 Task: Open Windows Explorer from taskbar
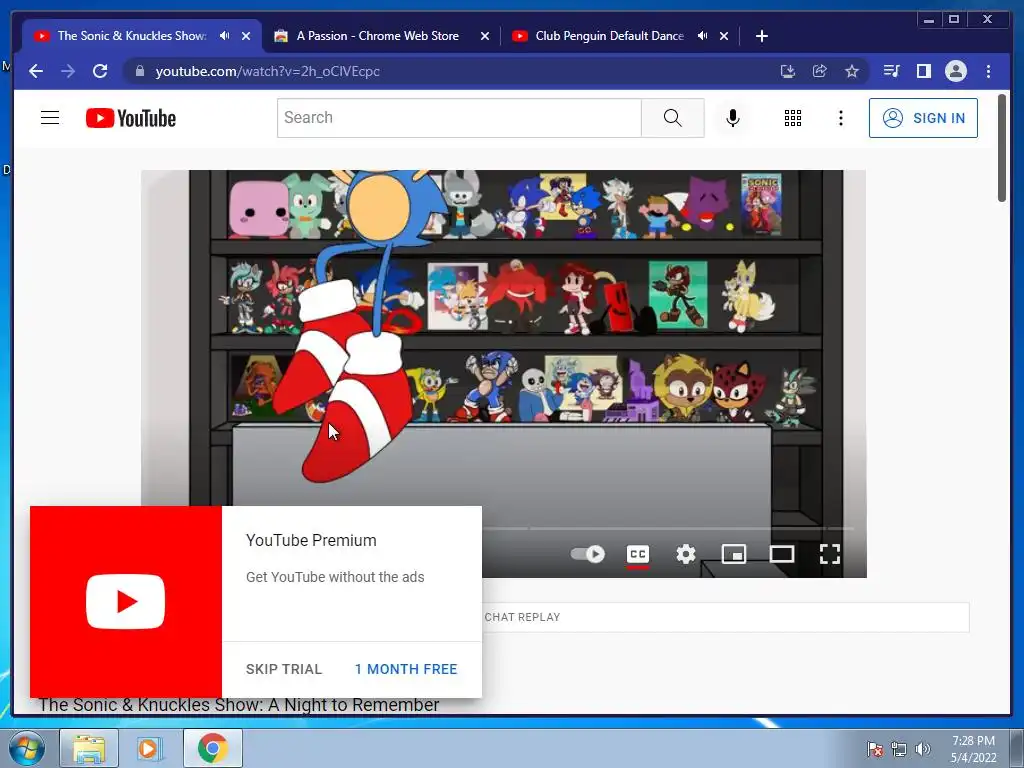click(x=89, y=748)
